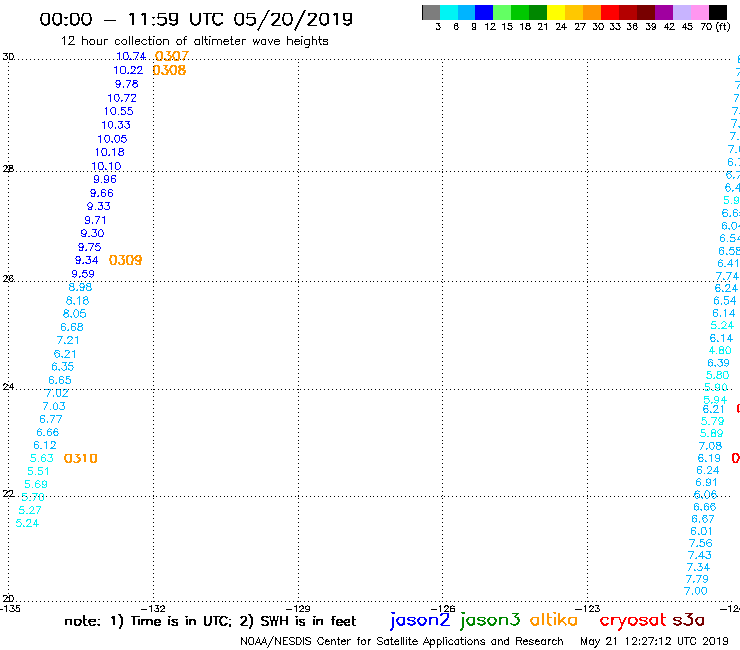Select the wave height value 10.22
This screenshot has width=740, height=650.
point(128,70)
